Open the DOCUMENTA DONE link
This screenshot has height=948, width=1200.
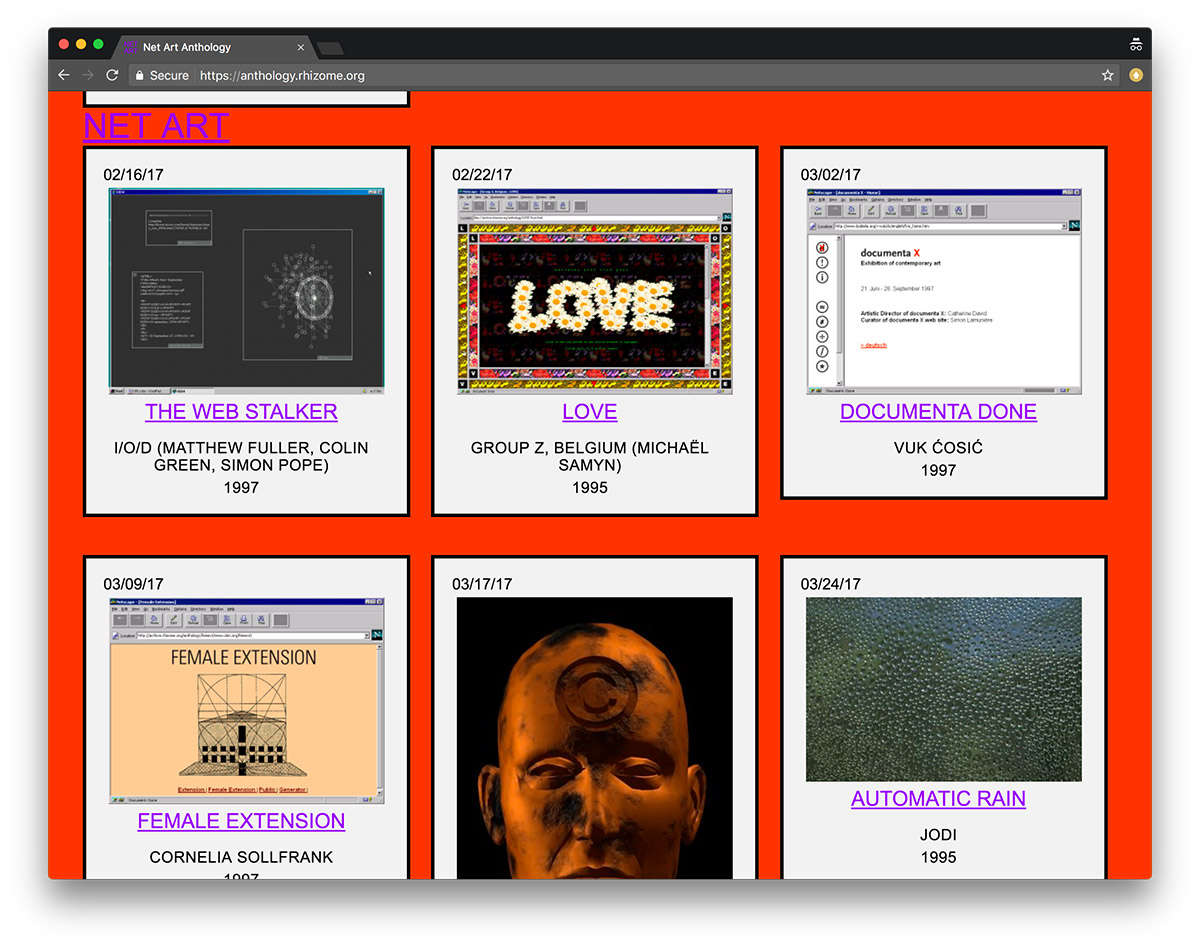coord(938,411)
